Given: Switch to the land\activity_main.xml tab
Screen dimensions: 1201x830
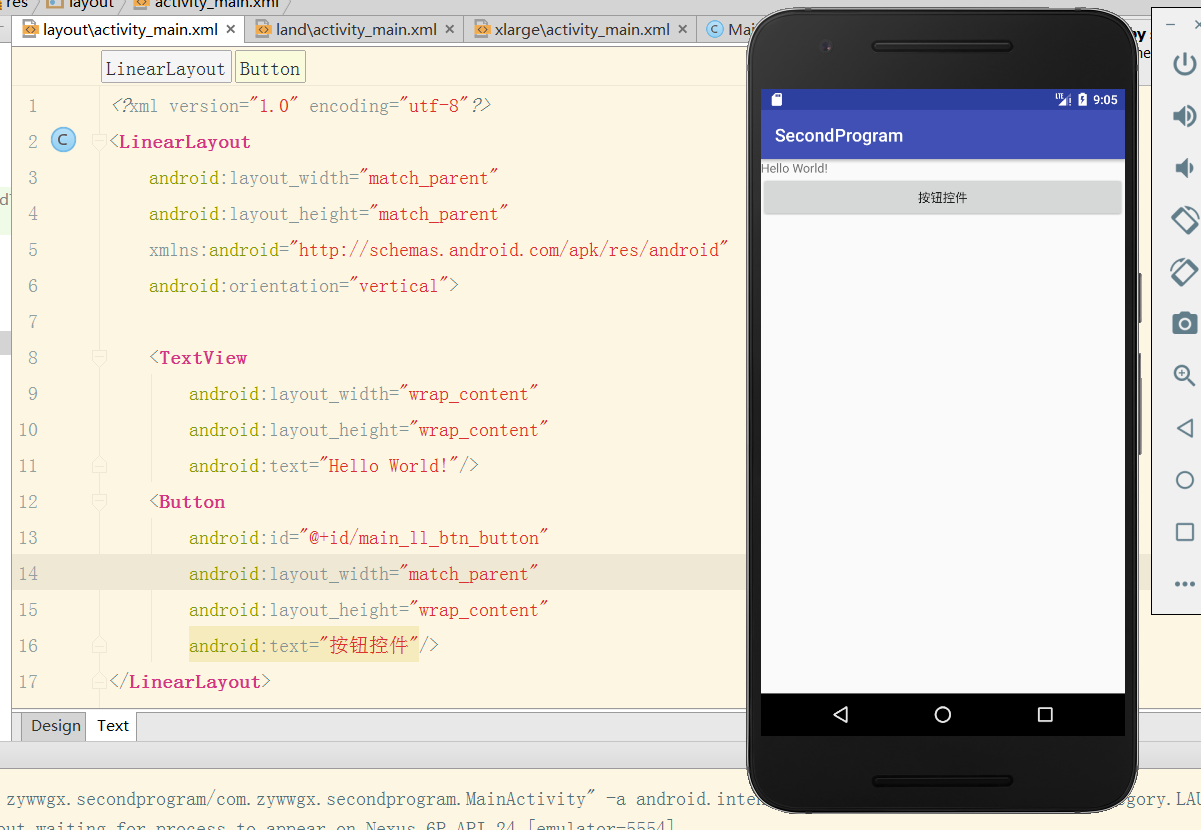Looking at the screenshot, I should (356, 29).
